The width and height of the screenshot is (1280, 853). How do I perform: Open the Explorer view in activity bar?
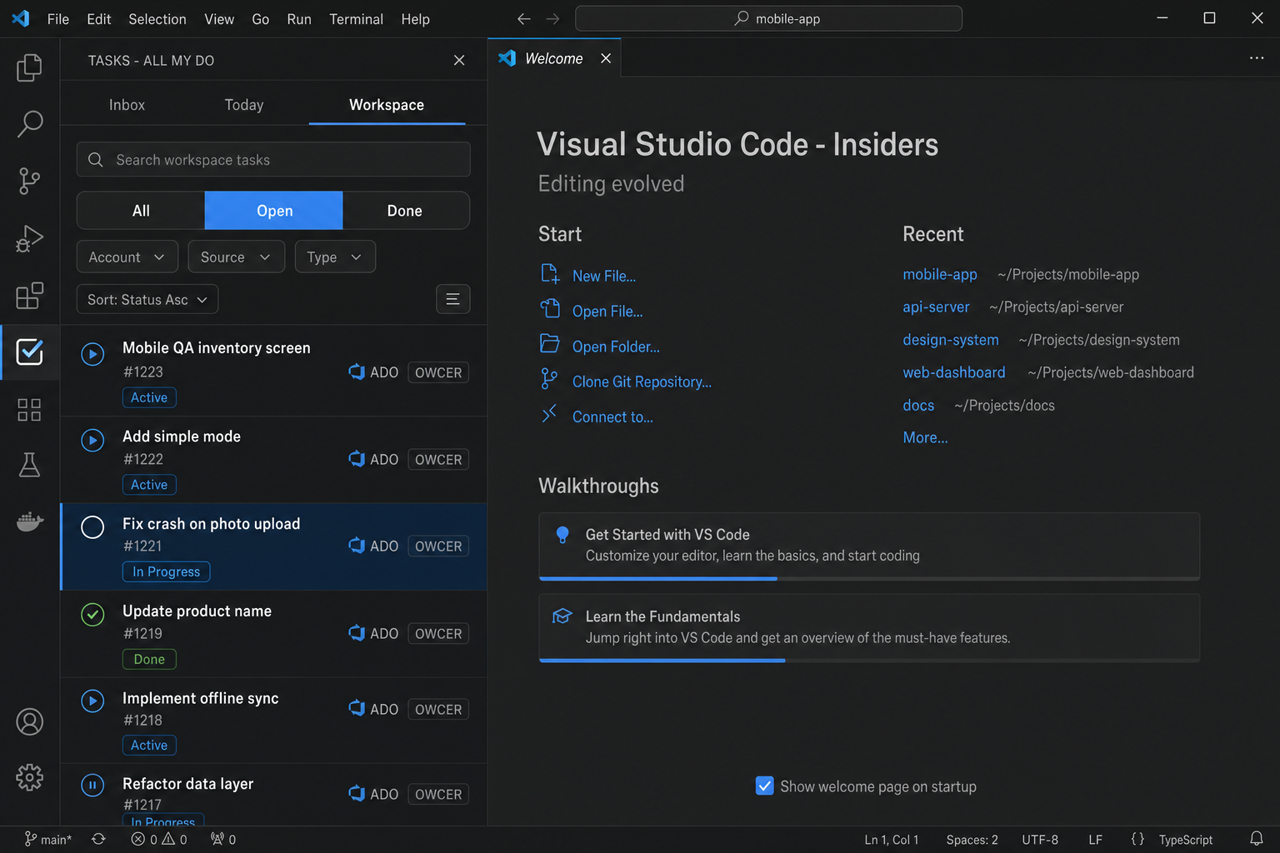click(x=29, y=68)
